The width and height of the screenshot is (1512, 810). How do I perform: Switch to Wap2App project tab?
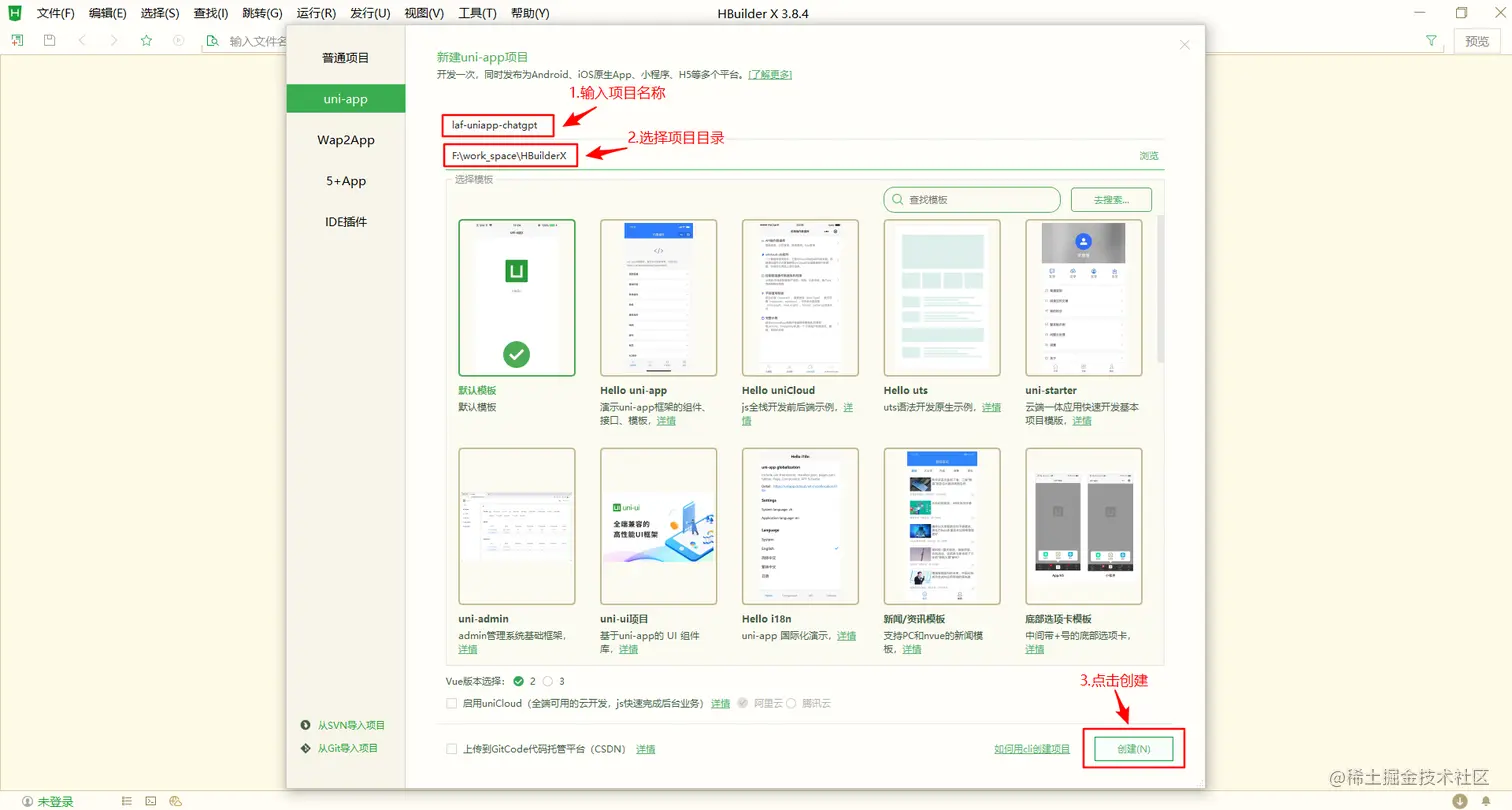coord(346,140)
